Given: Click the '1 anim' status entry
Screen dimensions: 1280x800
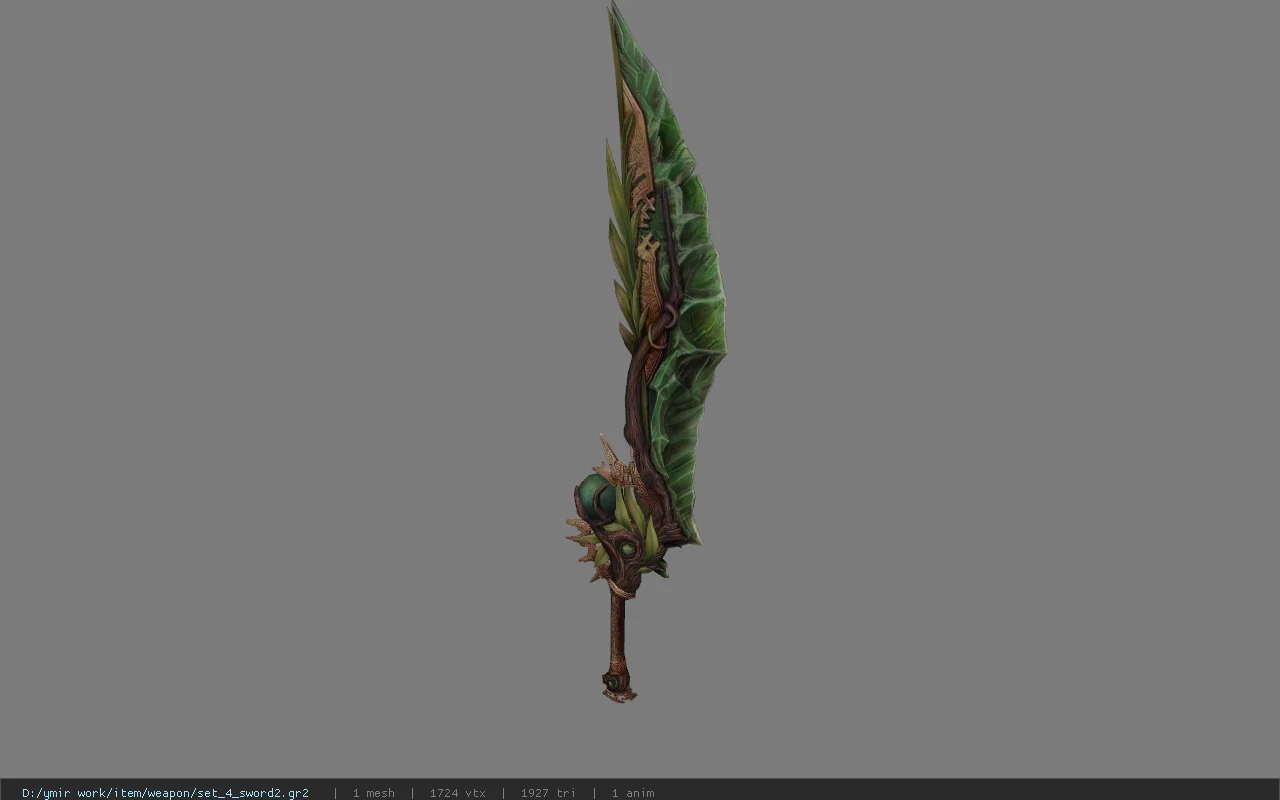Looking at the screenshot, I should (633, 793).
